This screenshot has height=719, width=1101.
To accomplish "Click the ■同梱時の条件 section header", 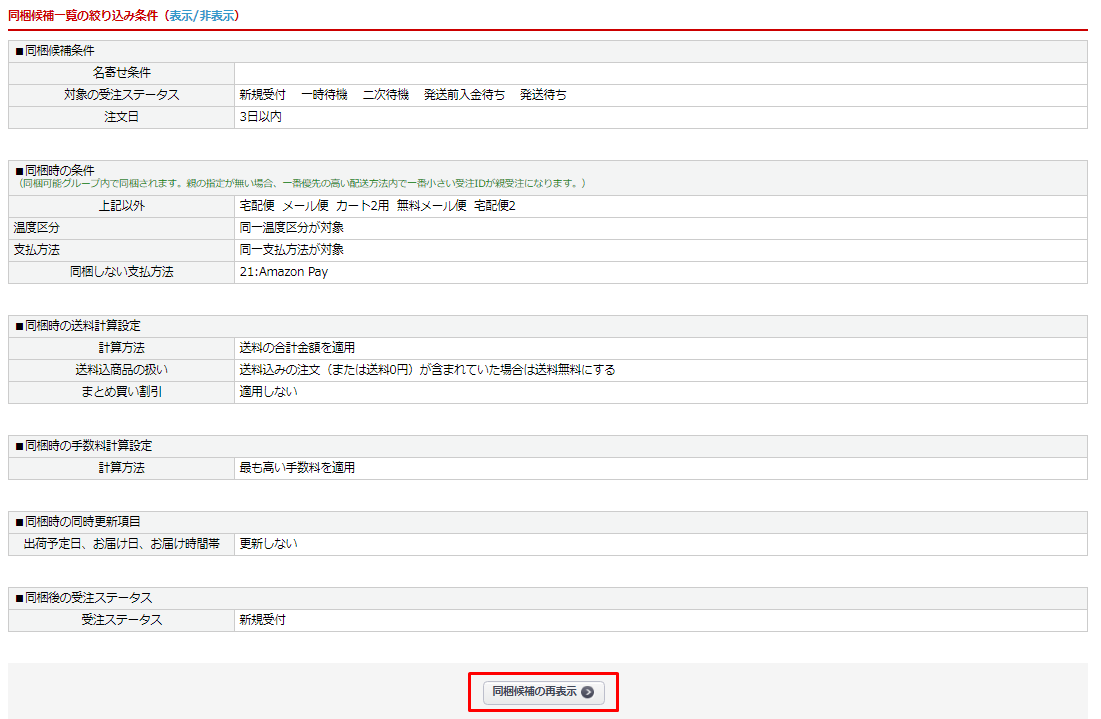I will pos(54,170).
